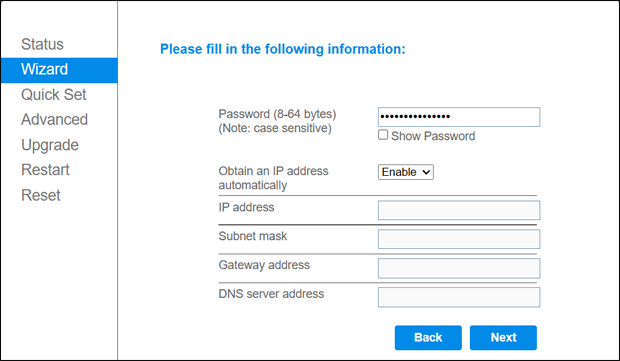Click the Back button

(x=428, y=338)
